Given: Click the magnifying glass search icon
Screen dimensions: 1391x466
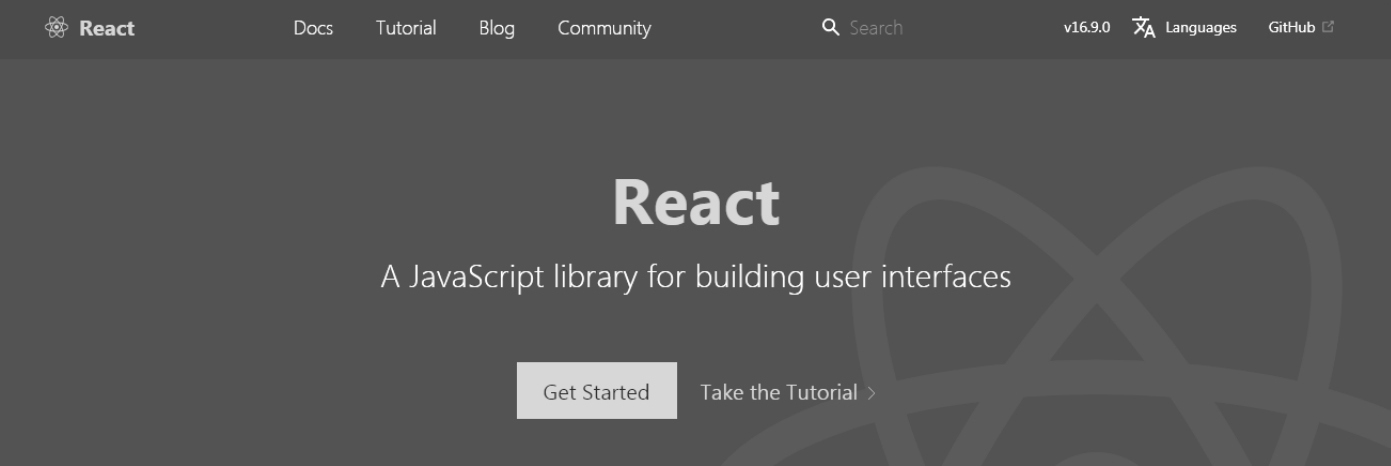Looking at the screenshot, I should 830,28.
